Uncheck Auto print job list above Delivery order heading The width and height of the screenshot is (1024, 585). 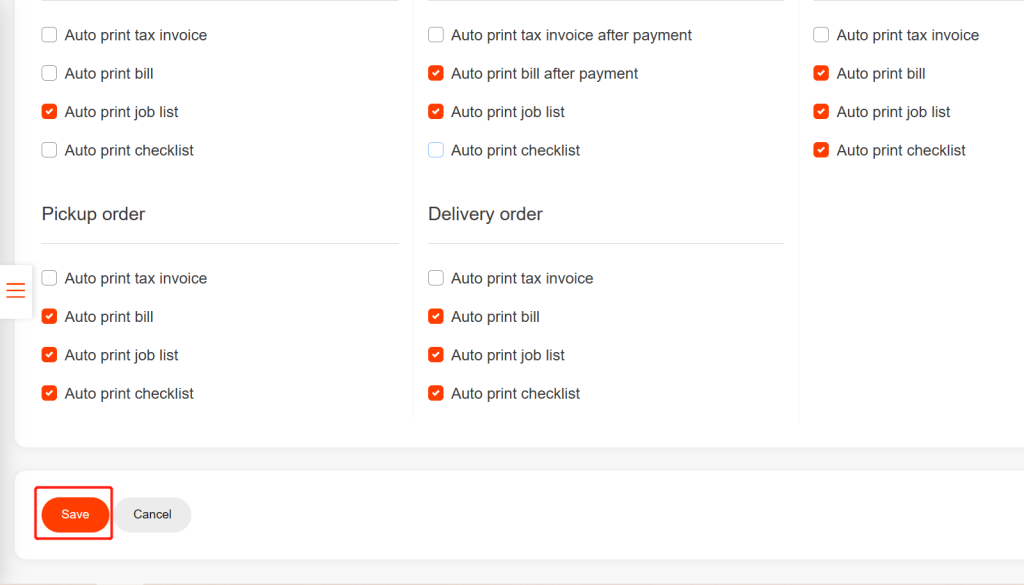click(436, 112)
